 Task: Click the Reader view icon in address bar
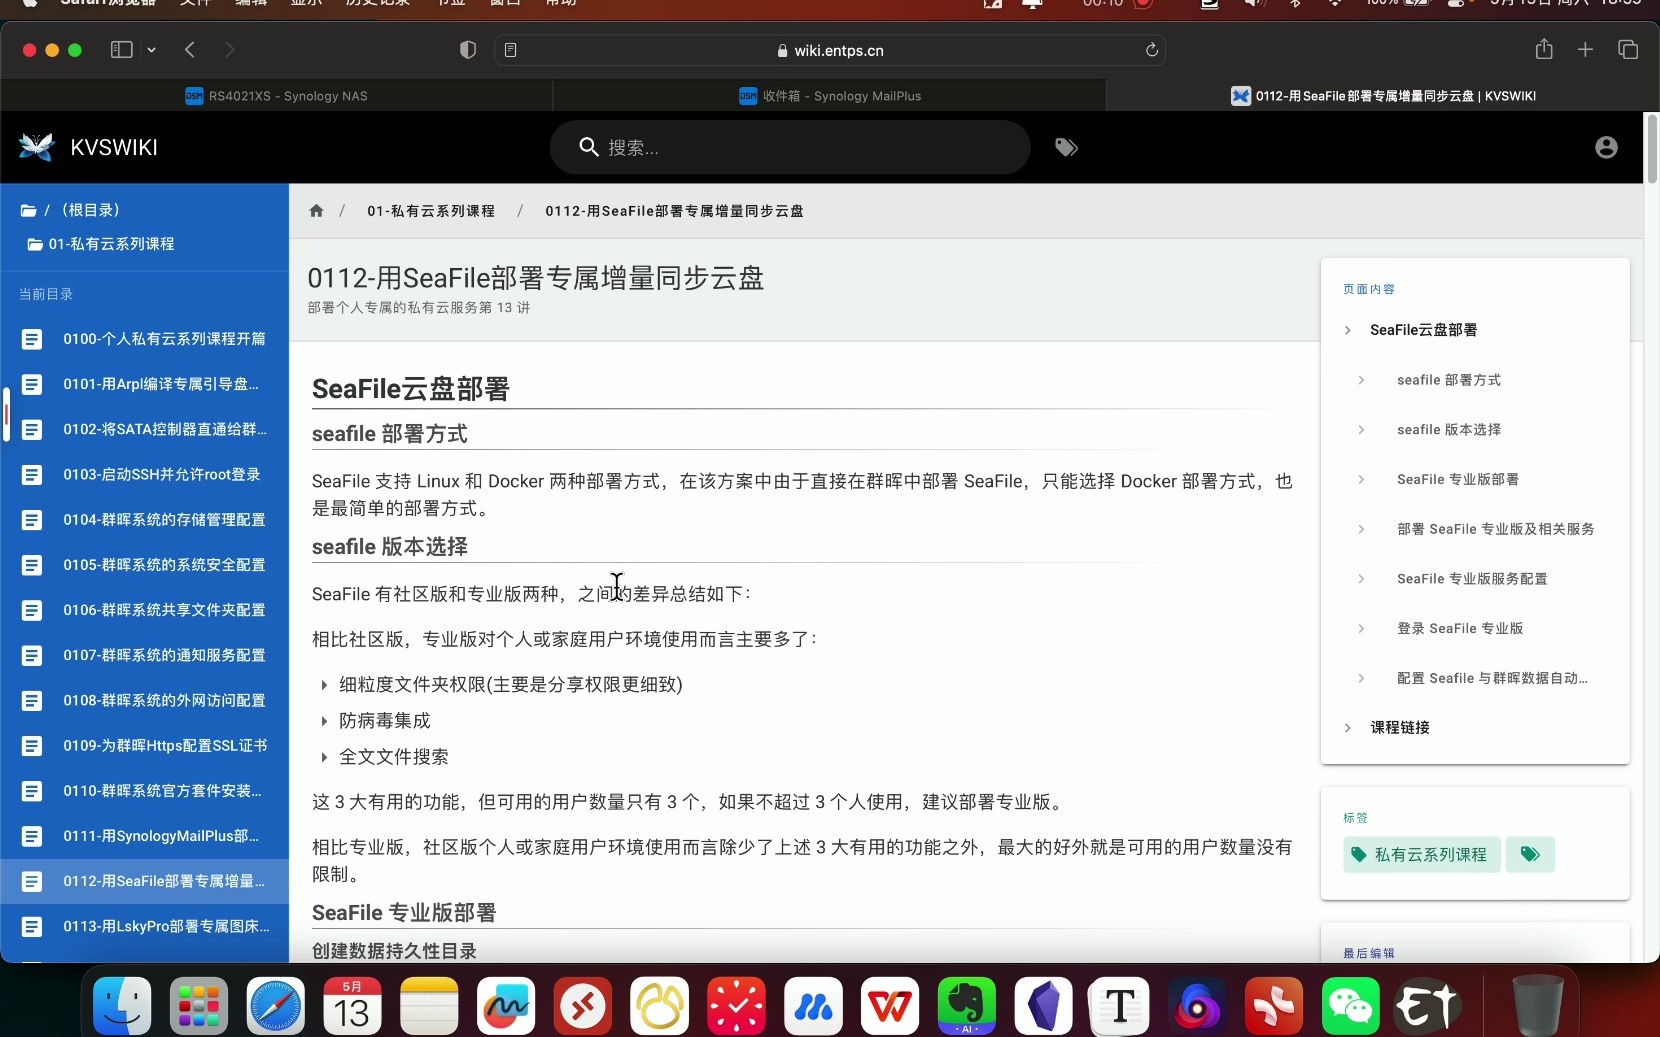pyautogui.click(x=511, y=50)
